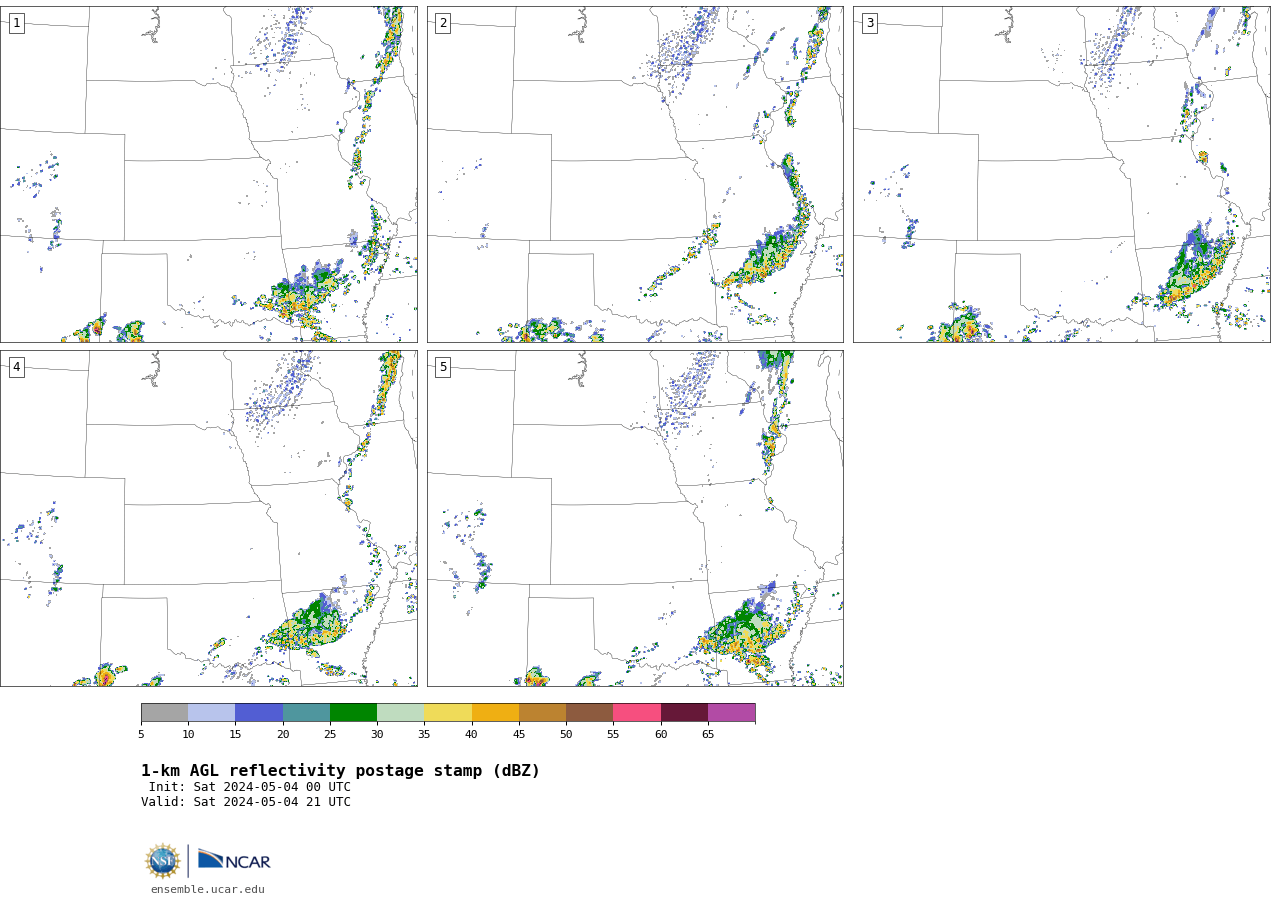Click the brown 50-55 dBZ swatch
The image size is (1280, 901).
(x=589, y=713)
